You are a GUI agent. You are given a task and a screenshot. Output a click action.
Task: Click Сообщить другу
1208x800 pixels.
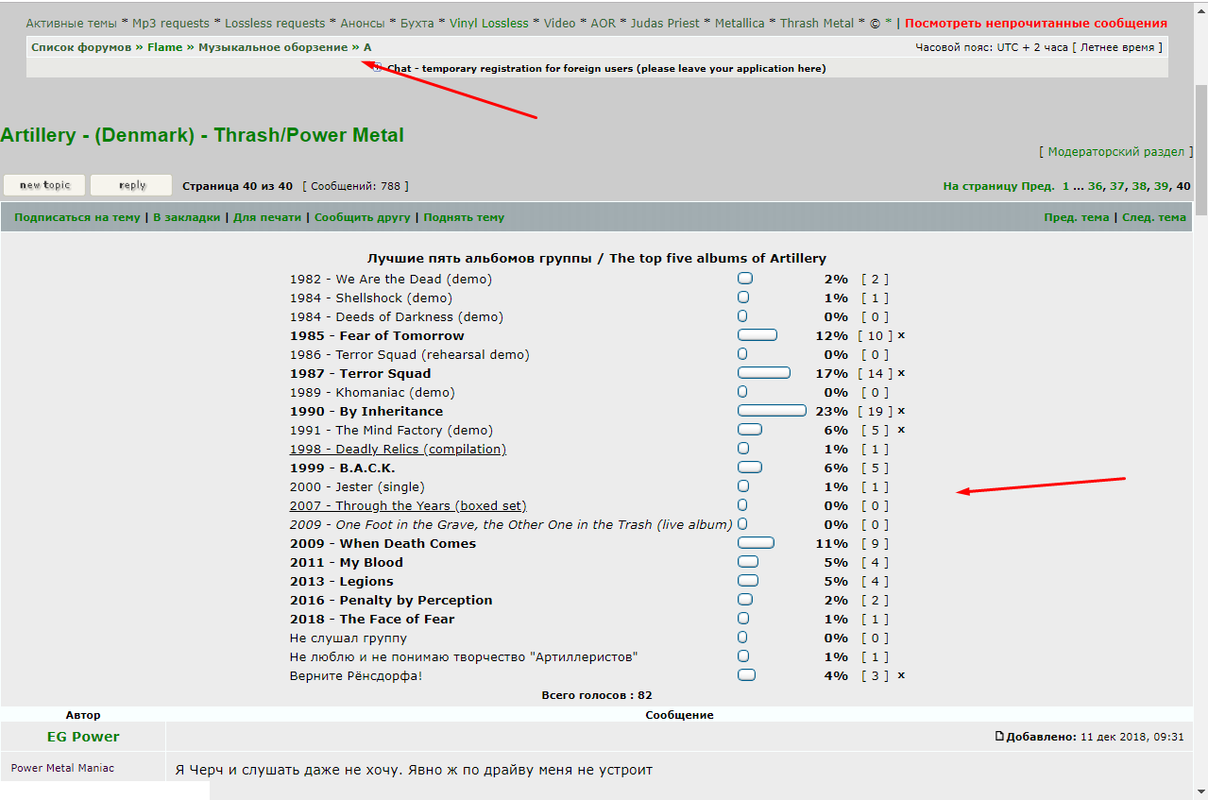[362, 217]
